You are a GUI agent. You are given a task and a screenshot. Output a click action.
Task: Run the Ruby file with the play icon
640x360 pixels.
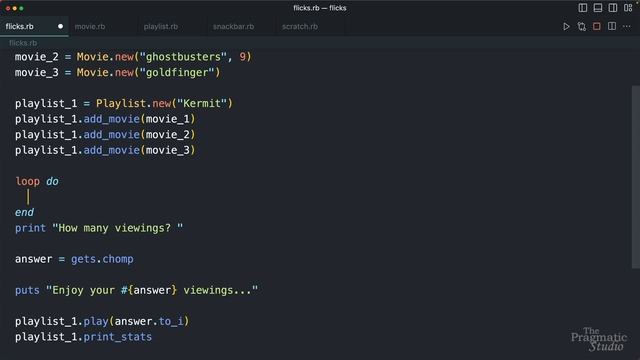[x=566, y=27]
